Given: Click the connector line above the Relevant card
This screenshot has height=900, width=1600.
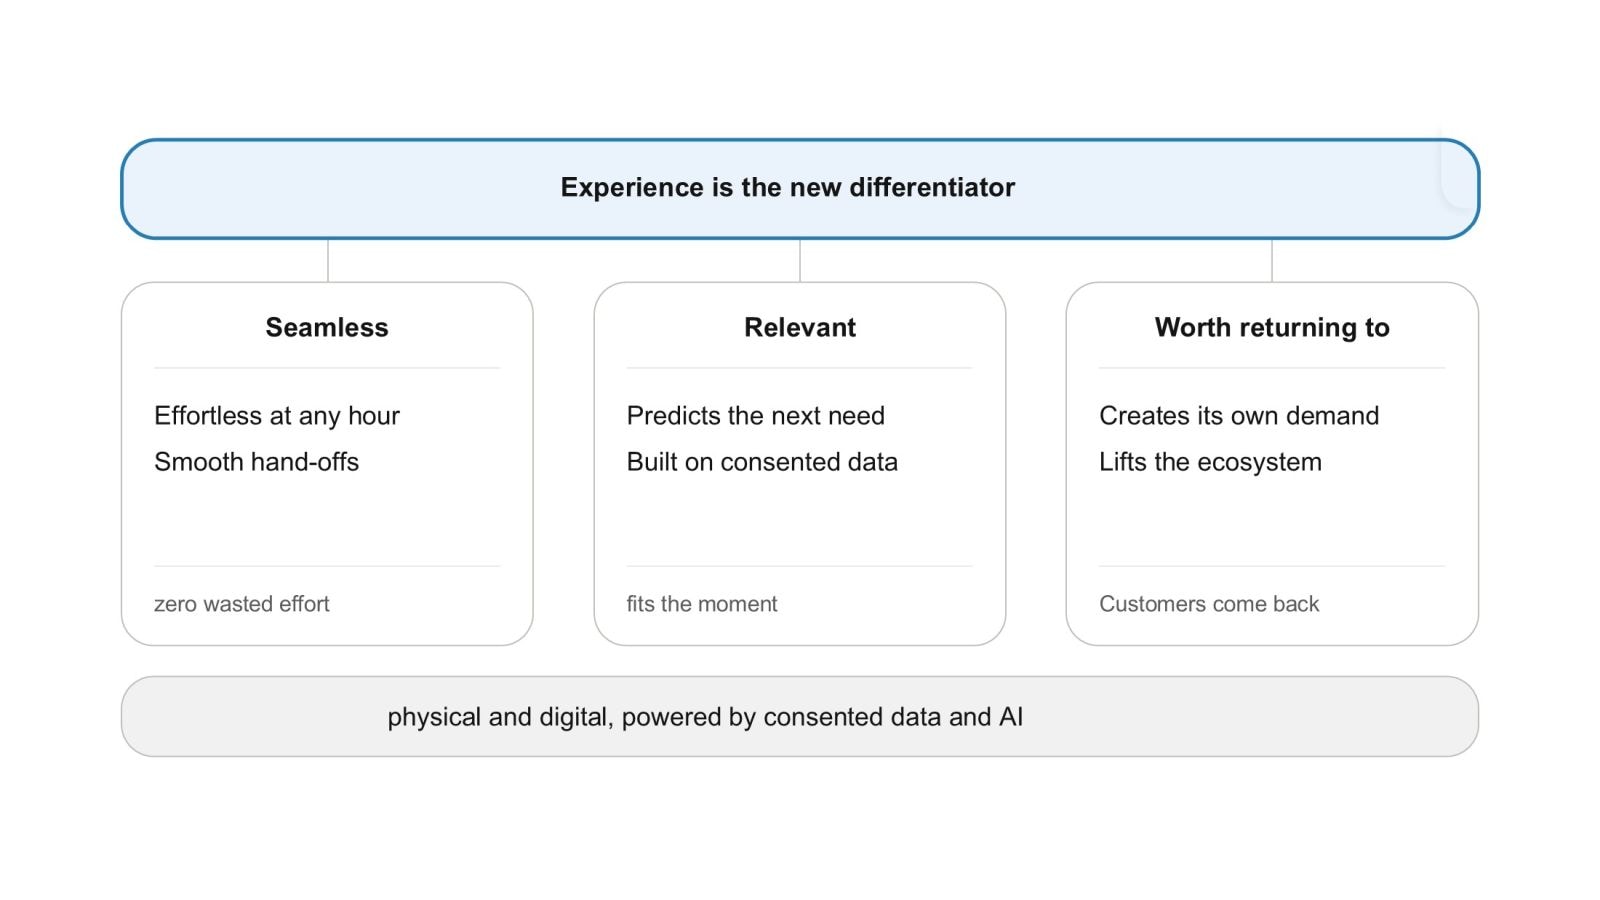Looking at the screenshot, I should tap(800, 261).
